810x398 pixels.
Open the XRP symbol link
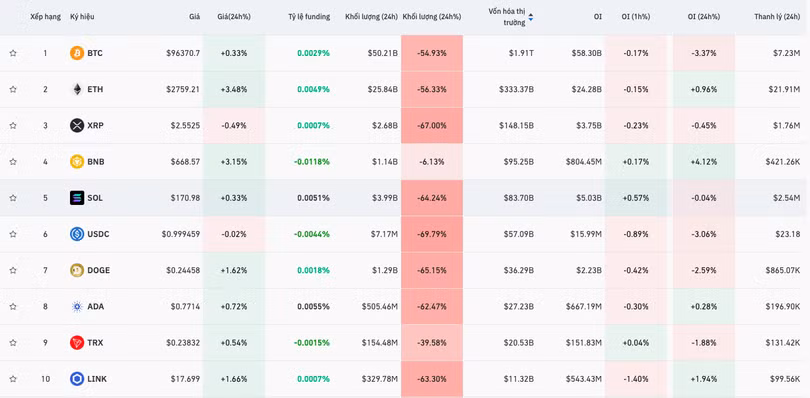point(96,126)
